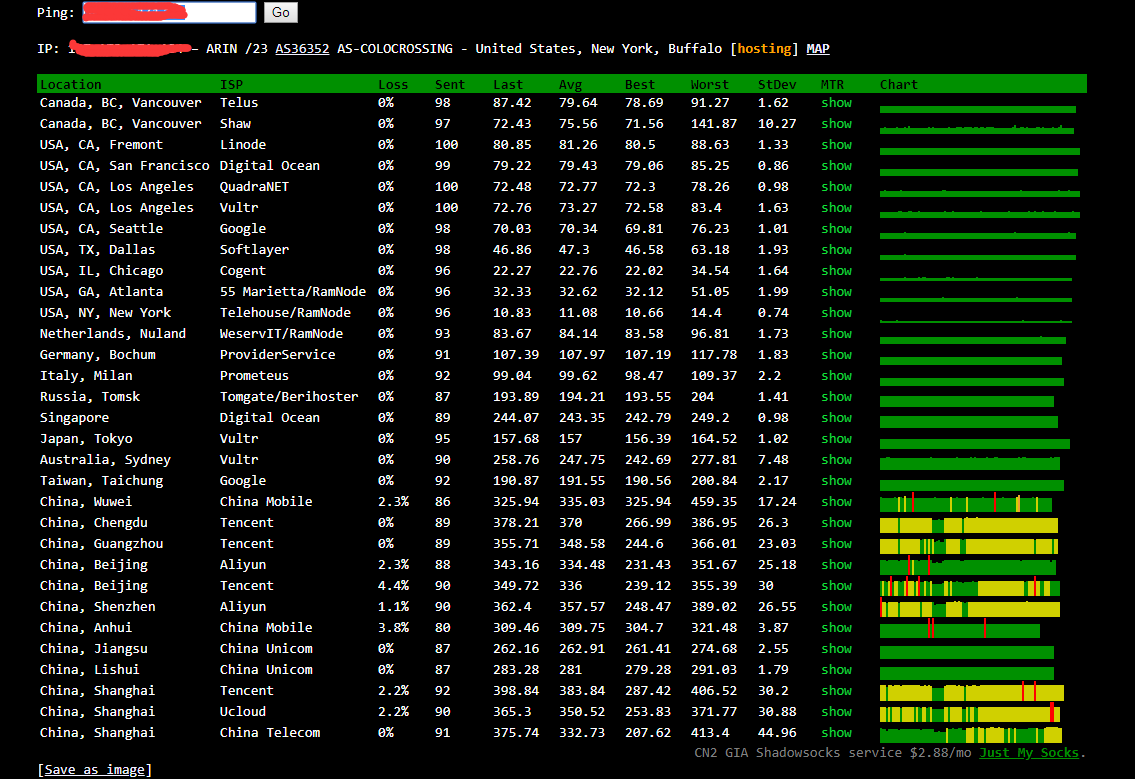Show MTR for Singapore Digital Ocean row
The image size is (1135, 779).
[x=836, y=418]
